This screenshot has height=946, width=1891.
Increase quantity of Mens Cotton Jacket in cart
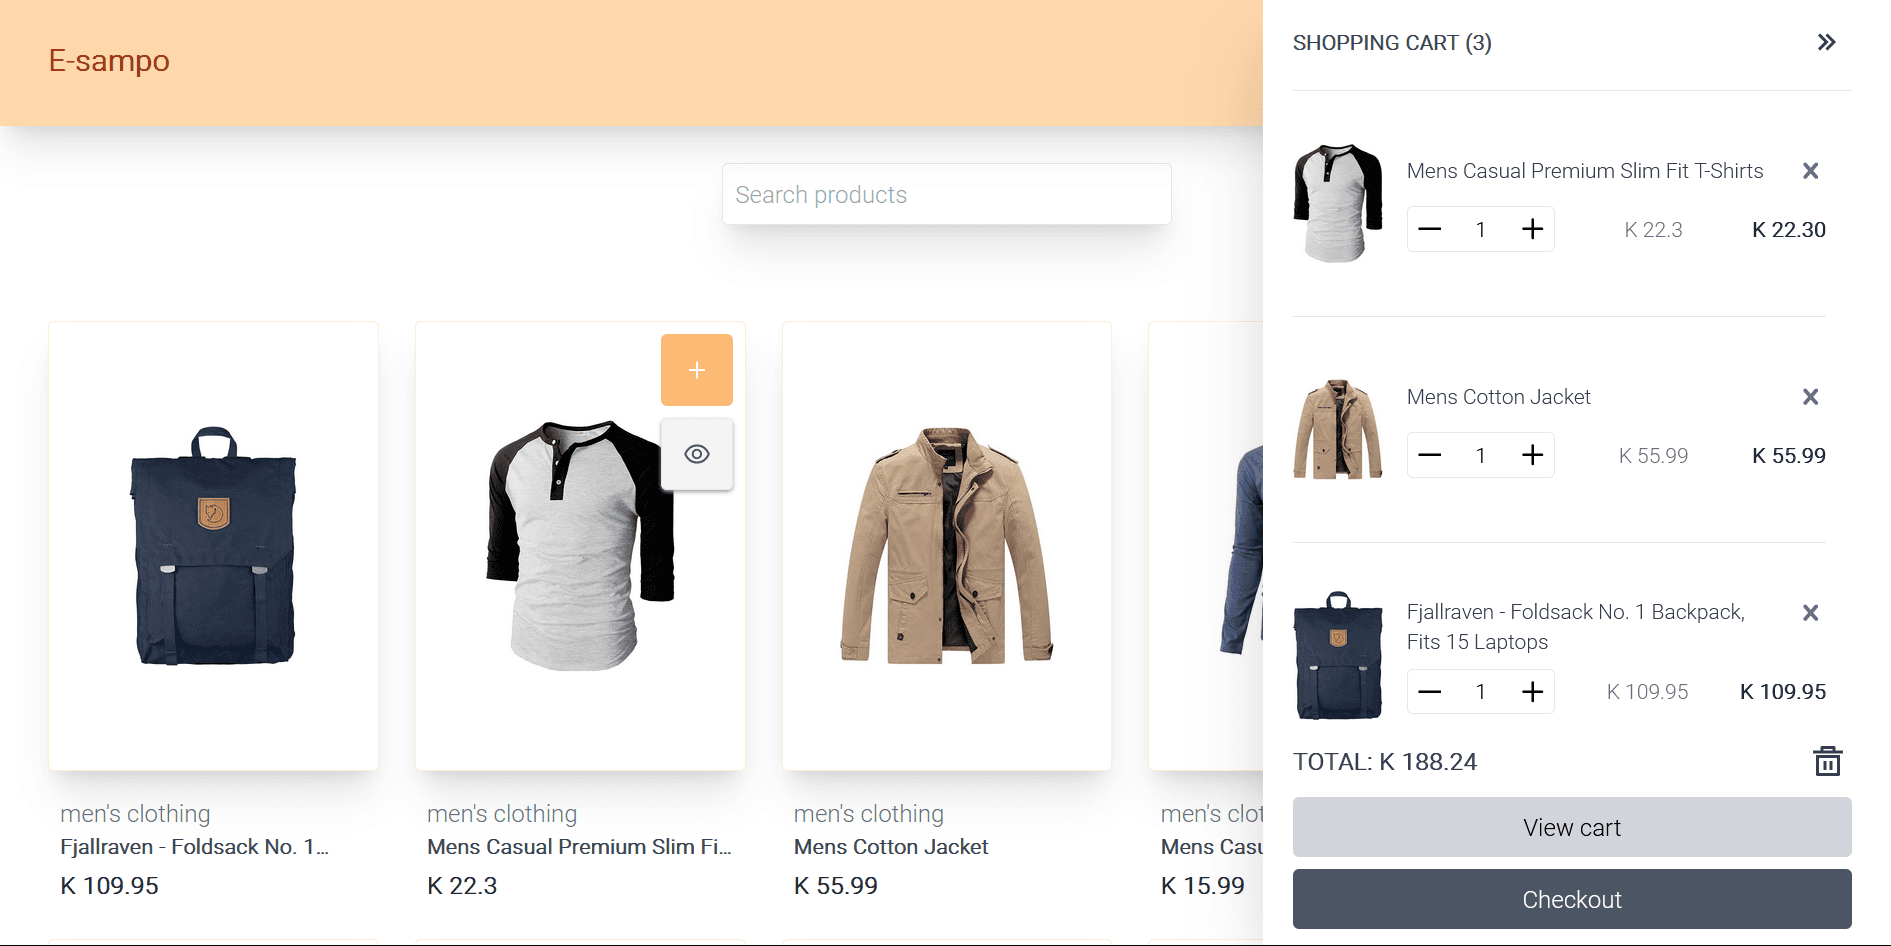pos(1532,455)
